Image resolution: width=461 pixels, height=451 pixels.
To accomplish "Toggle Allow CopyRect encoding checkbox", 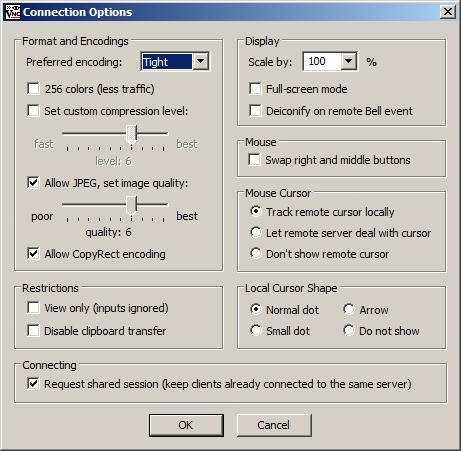I will [33, 254].
